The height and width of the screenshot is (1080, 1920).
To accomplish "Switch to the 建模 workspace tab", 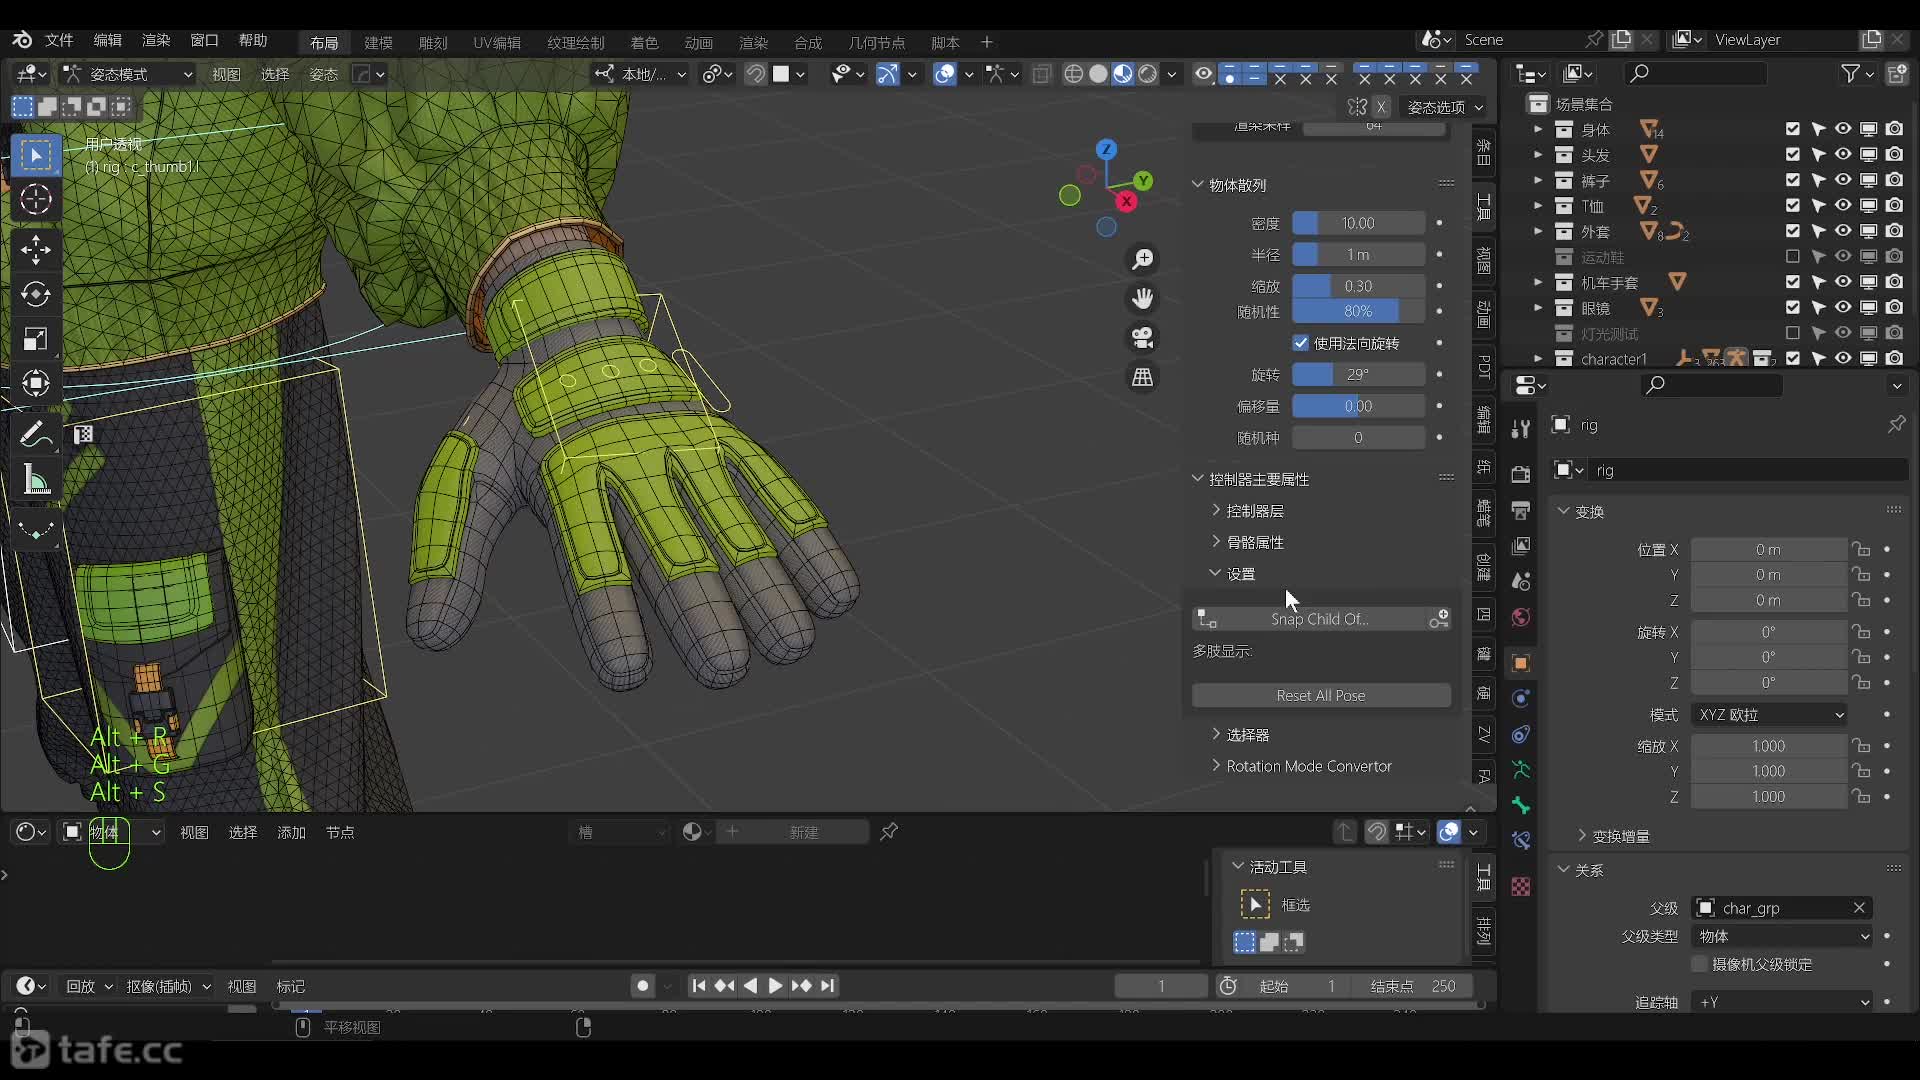I will (378, 42).
